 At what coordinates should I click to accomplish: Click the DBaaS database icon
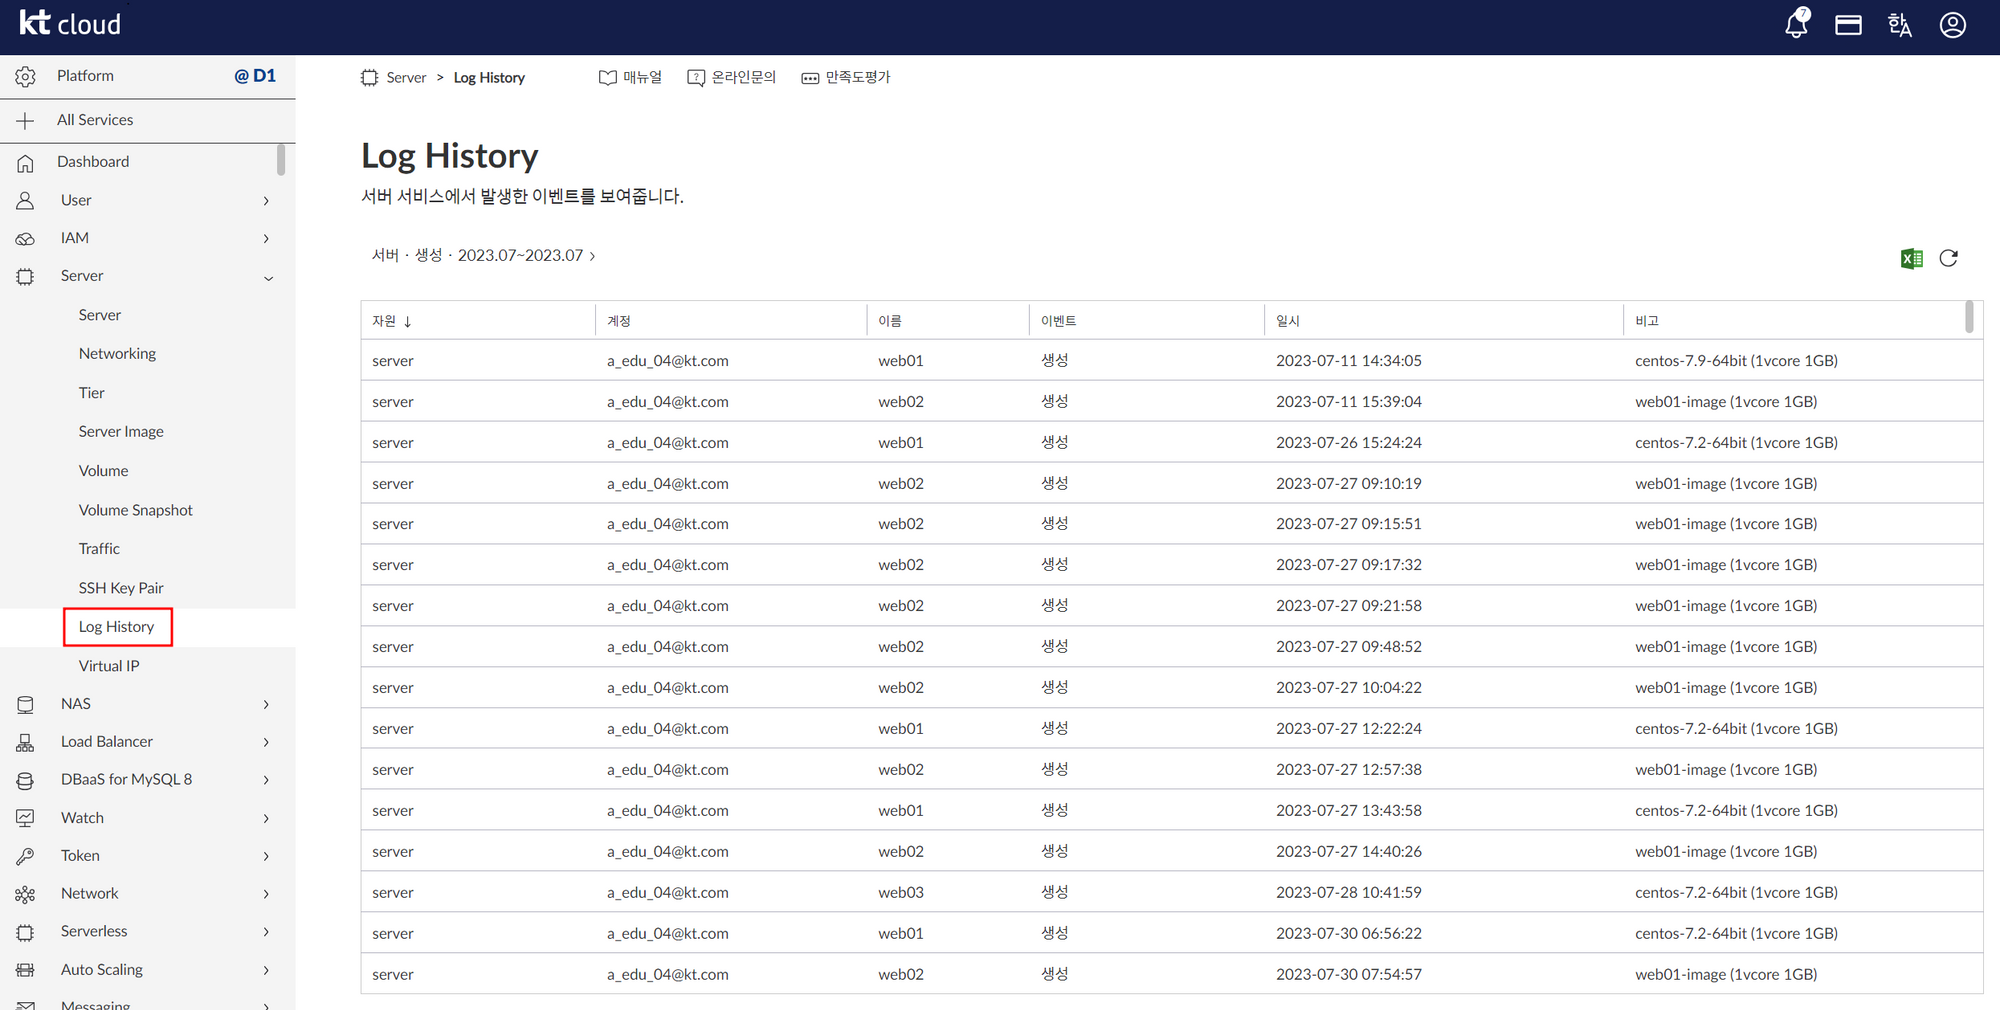click(25, 780)
